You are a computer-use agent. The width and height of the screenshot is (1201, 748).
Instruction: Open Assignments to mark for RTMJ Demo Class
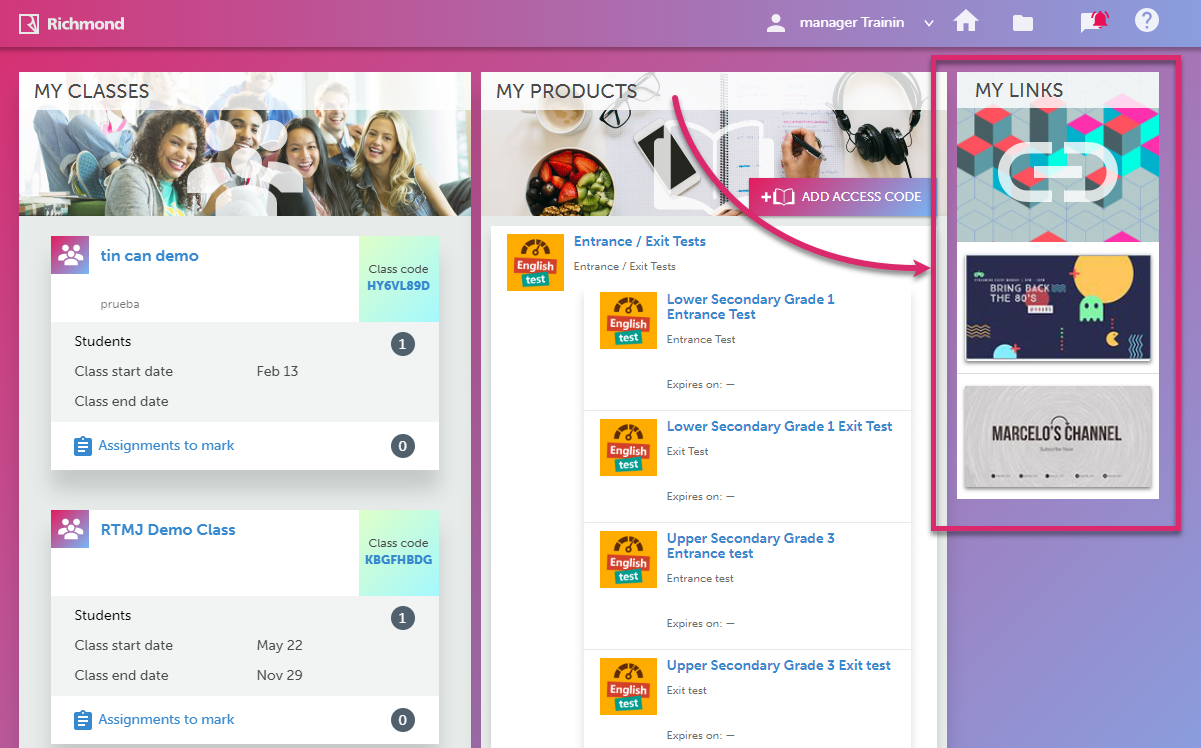tap(165, 720)
